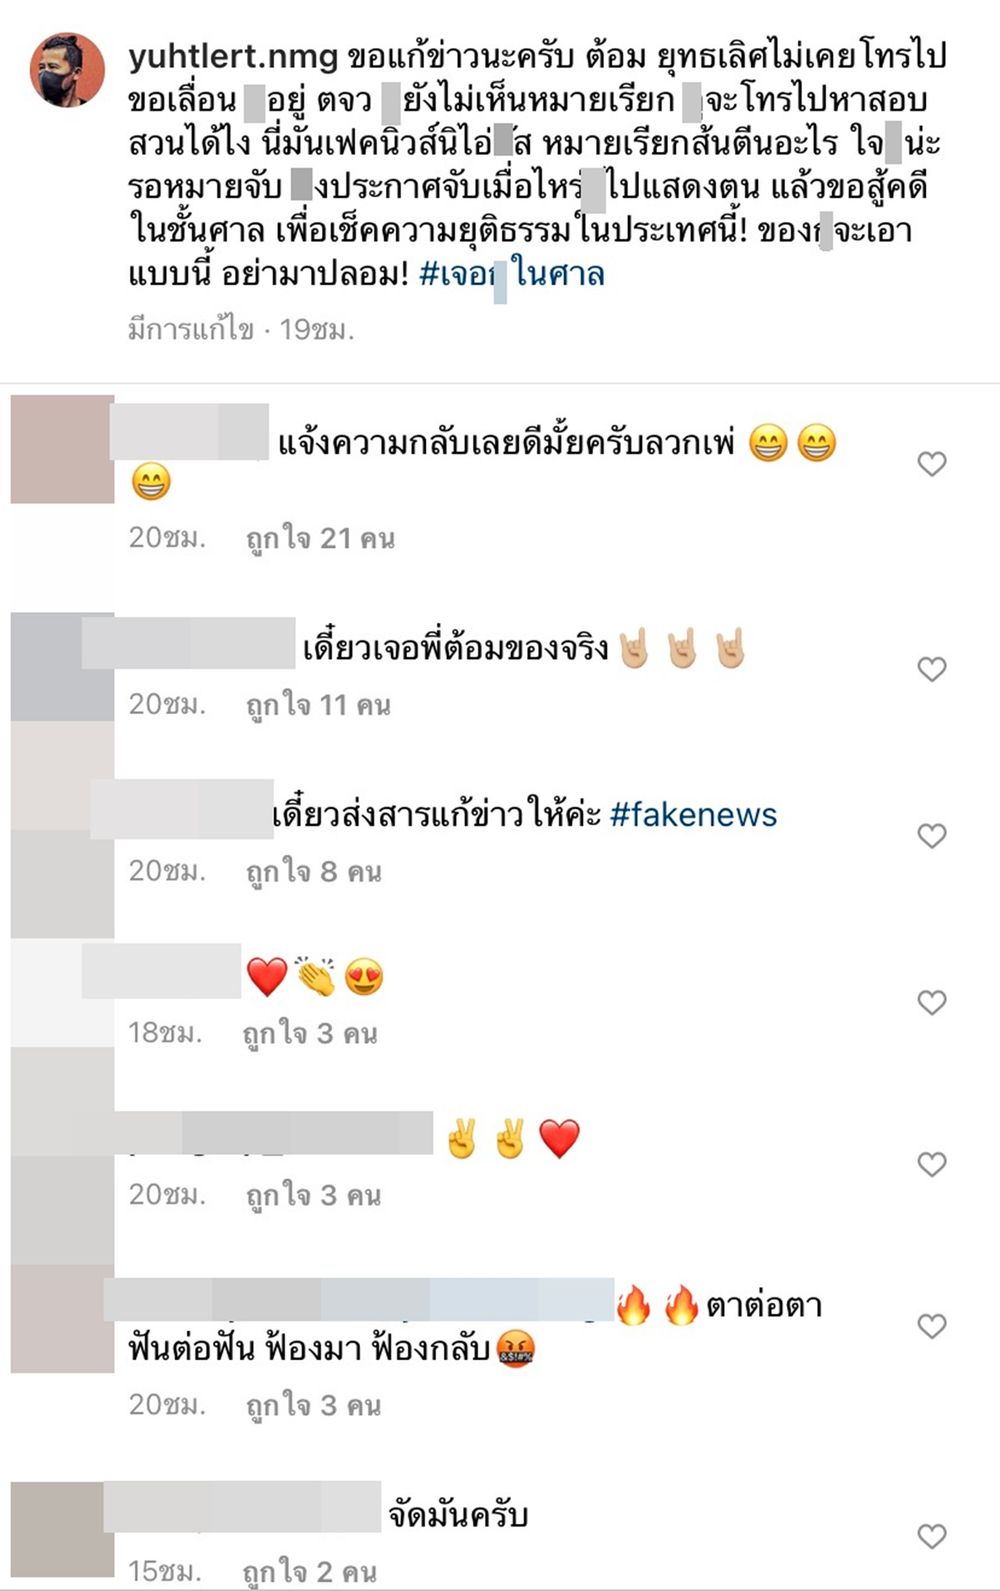The image size is (1000, 1591).
Task: Tap heart on rock-hand emoji comment
Action: [932, 669]
